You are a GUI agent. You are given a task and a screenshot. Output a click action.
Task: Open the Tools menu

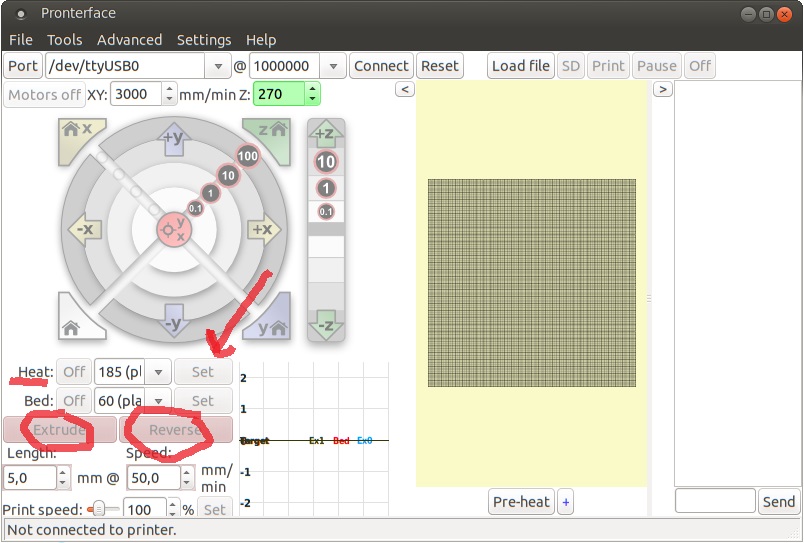coord(65,40)
